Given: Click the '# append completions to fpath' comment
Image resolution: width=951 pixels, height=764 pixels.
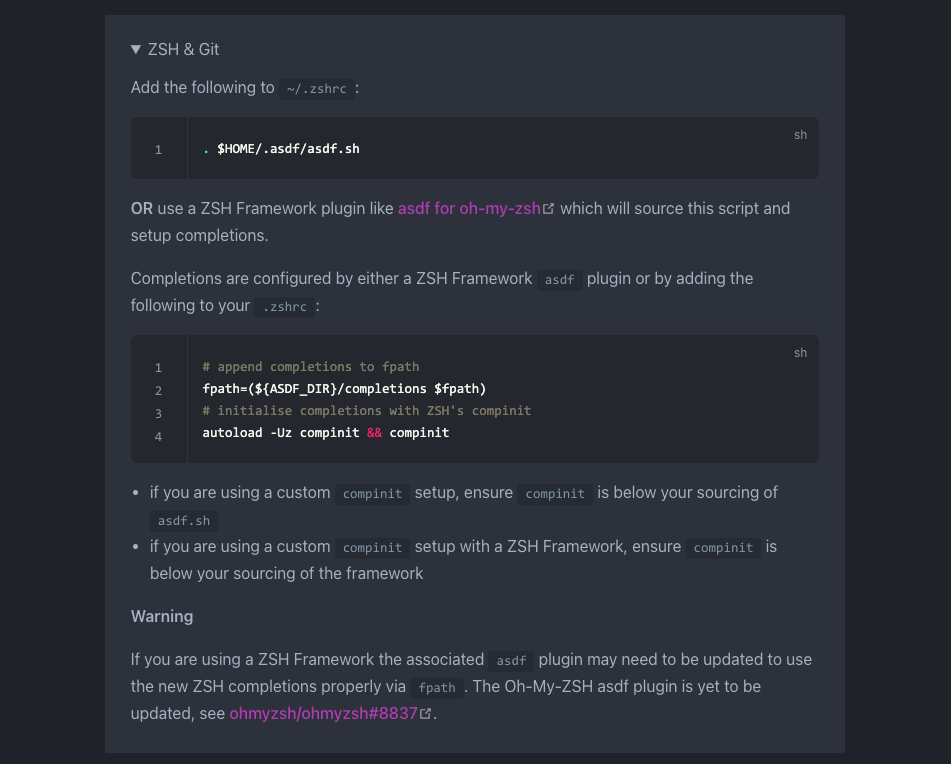Looking at the screenshot, I should coord(311,367).
